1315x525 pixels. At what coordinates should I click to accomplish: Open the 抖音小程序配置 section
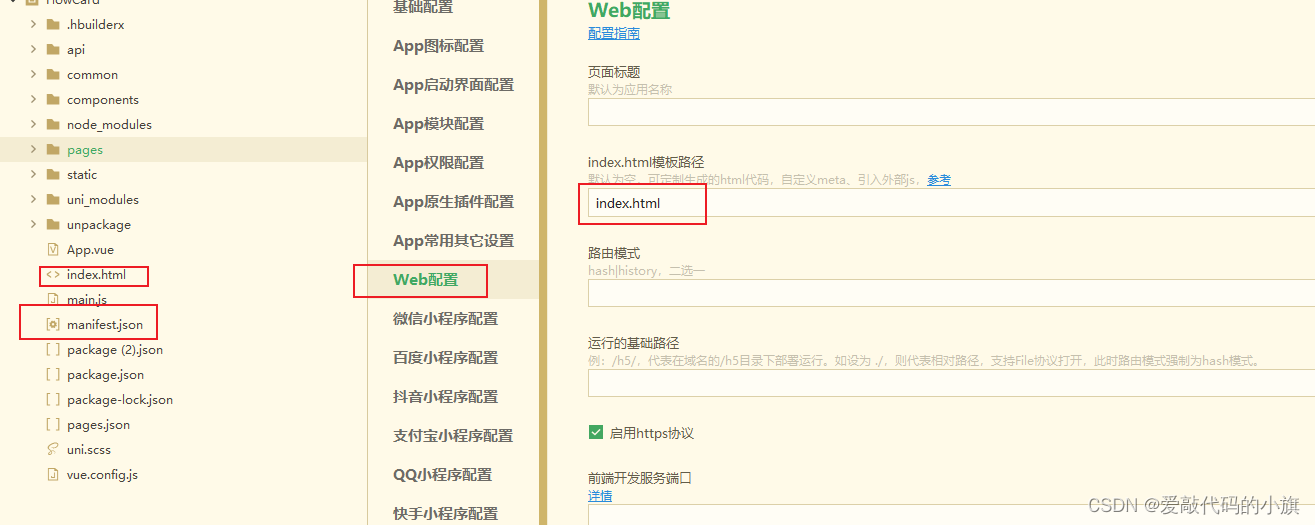(445, 397)
